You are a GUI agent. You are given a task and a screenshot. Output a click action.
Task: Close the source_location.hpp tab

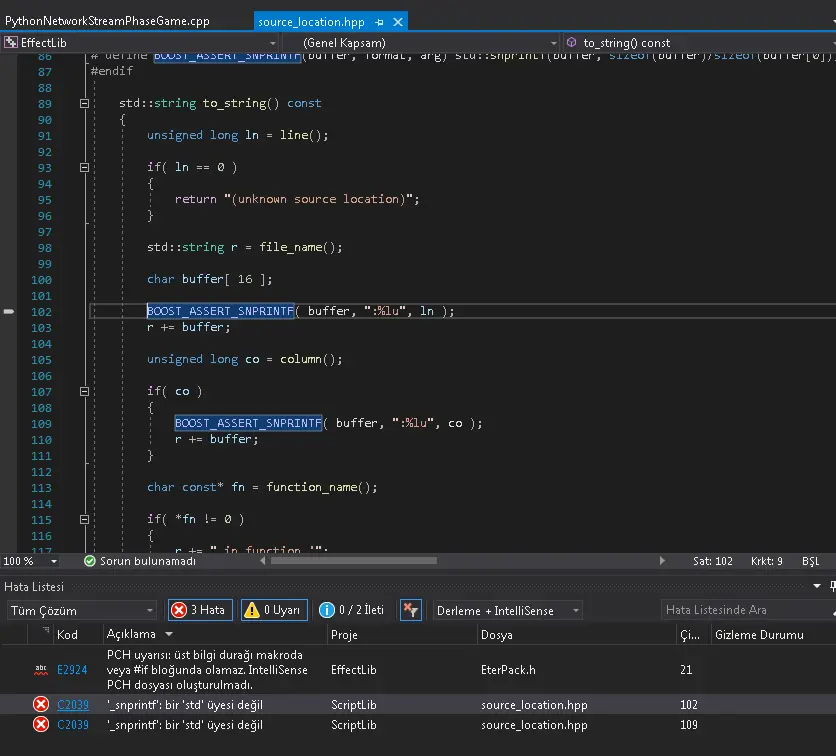coord(396,21)
